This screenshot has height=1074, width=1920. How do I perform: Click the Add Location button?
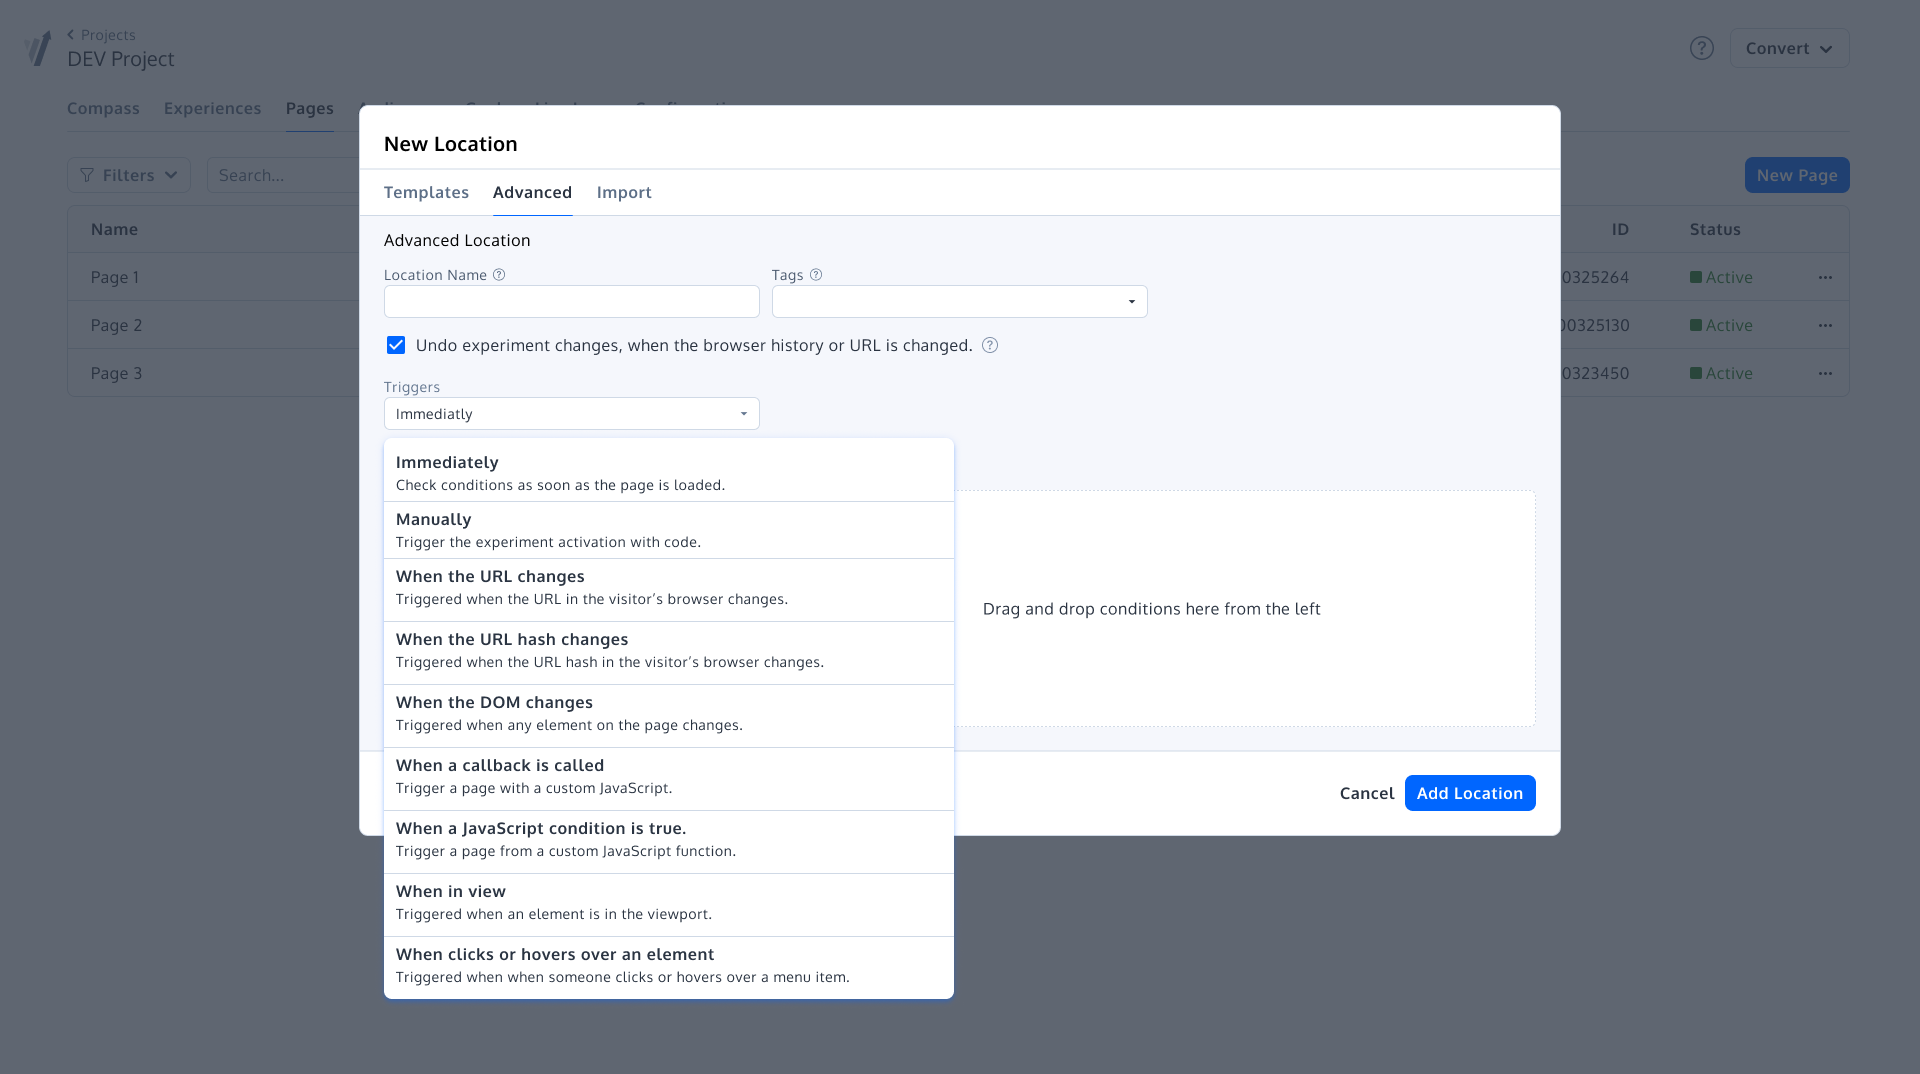(x=1469, y=793)
